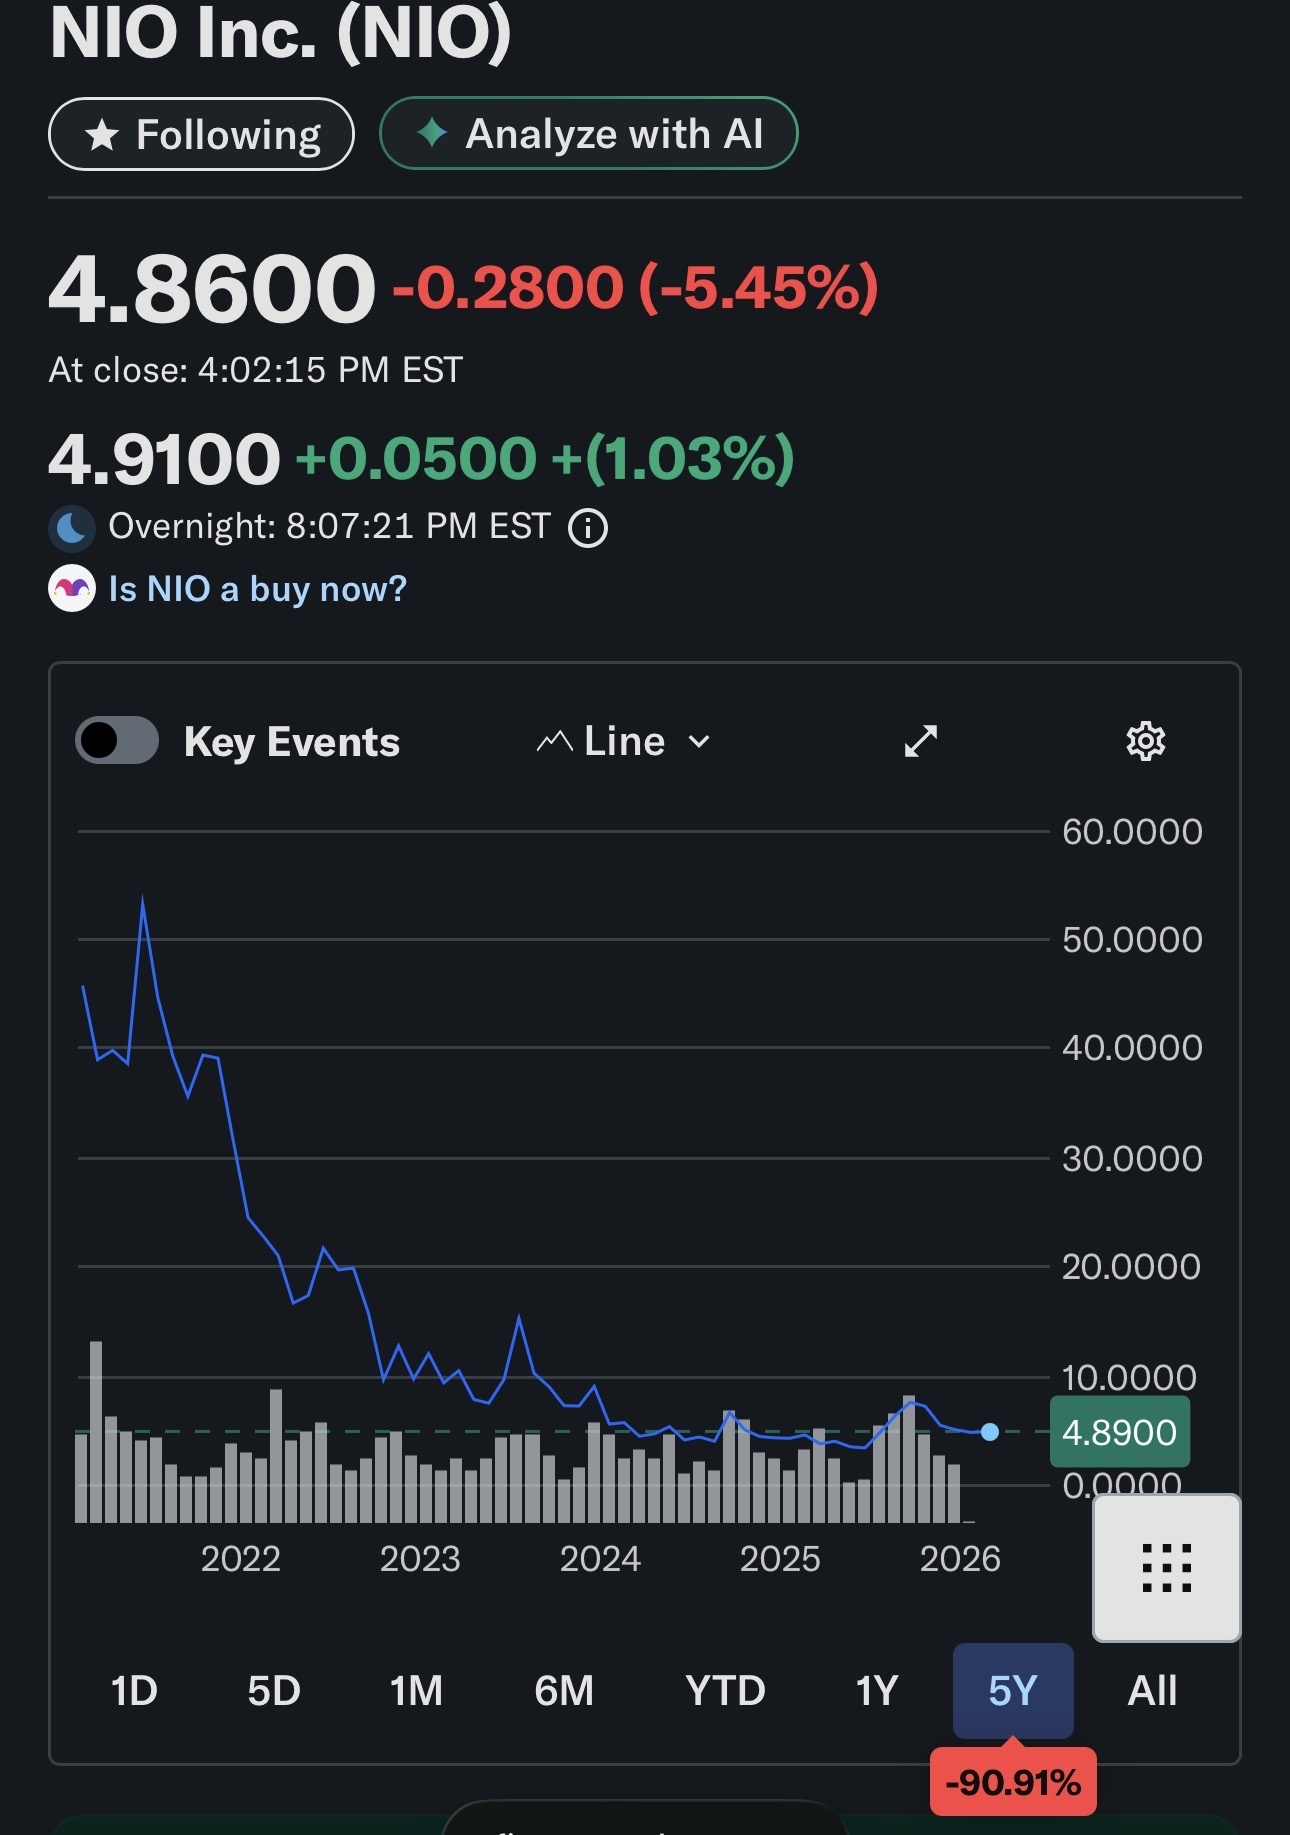
Task: Open the Line chart type dropdown
Action: point(624,741)
